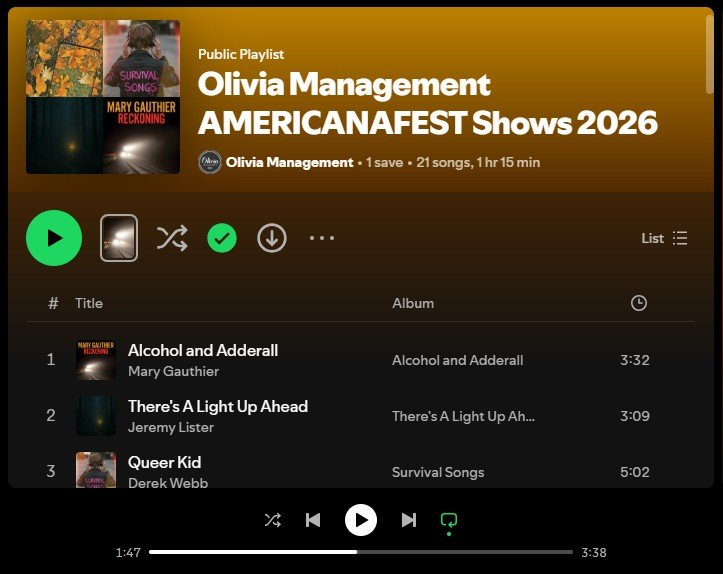Download the playlist for offline listening

(272, 238)
